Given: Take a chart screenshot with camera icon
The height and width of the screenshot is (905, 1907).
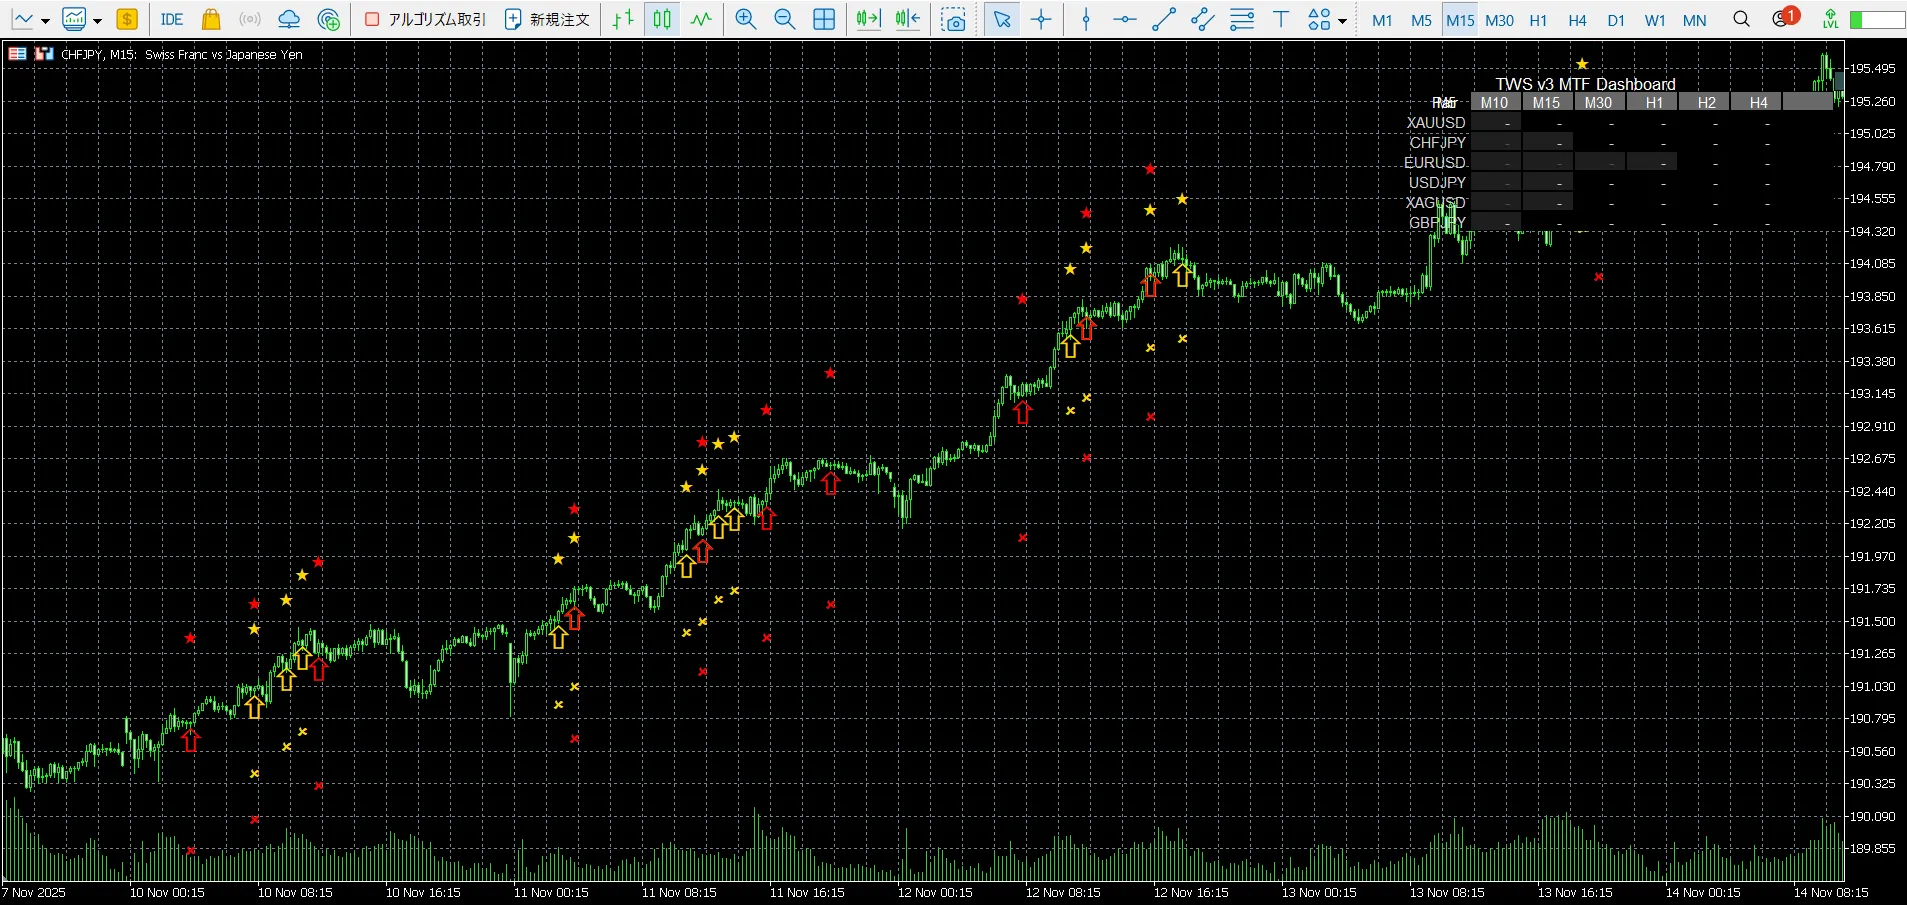Looking at the screenshot, I should click(954, 19).
